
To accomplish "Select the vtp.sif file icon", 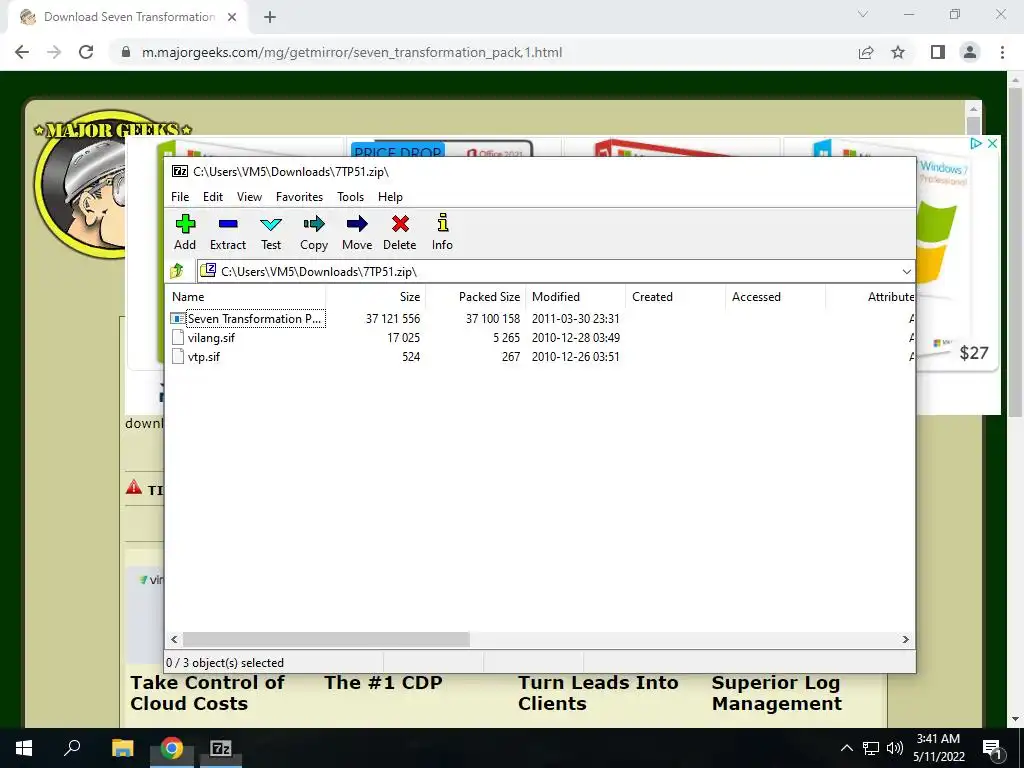I will click(178, 357).
